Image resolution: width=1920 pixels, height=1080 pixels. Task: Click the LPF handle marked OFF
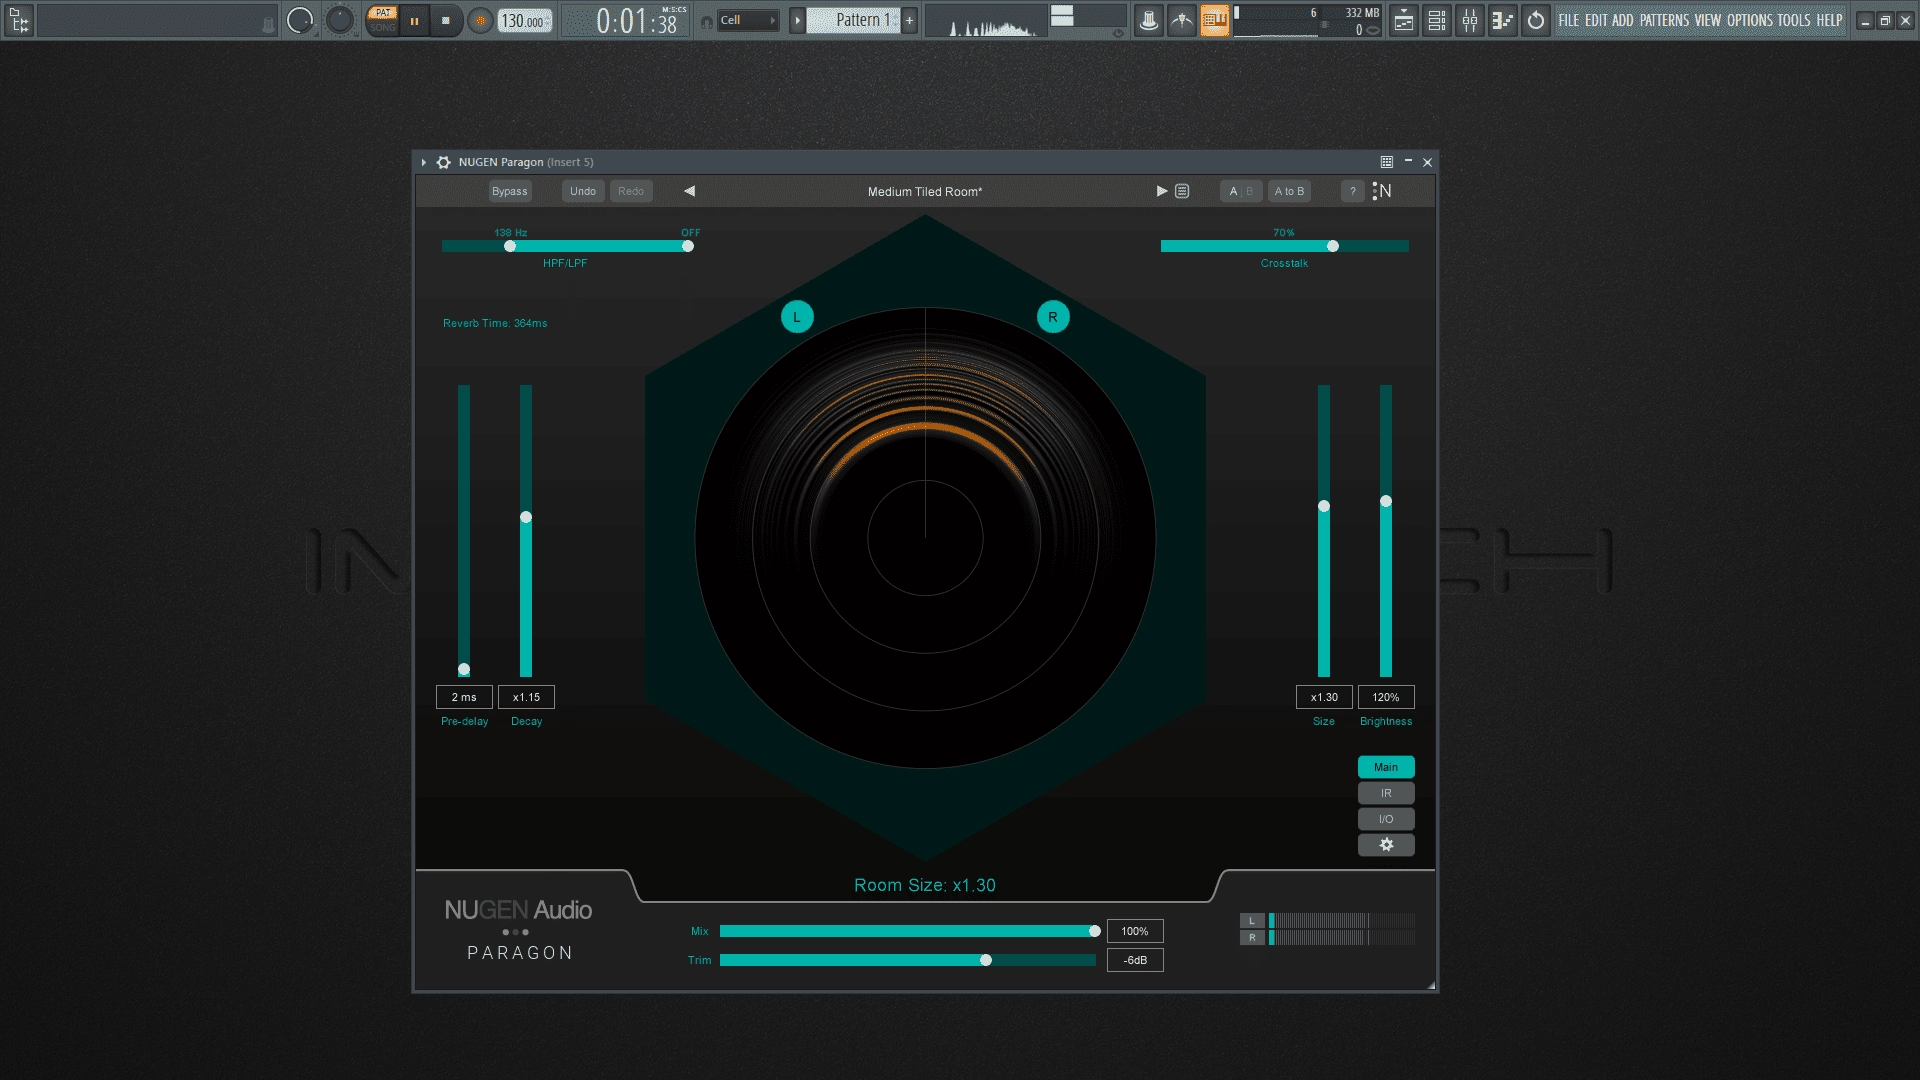688,246
